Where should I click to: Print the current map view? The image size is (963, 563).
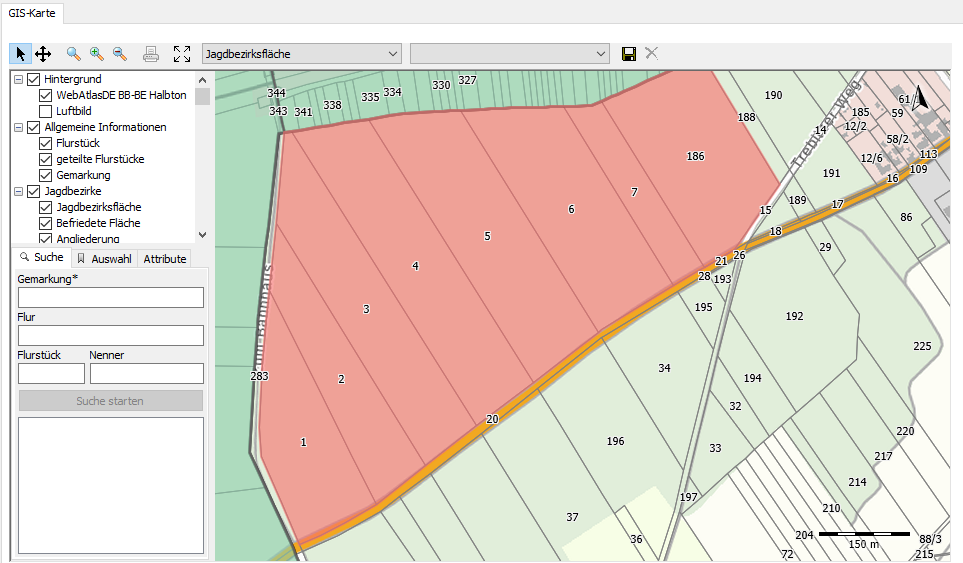150,54
